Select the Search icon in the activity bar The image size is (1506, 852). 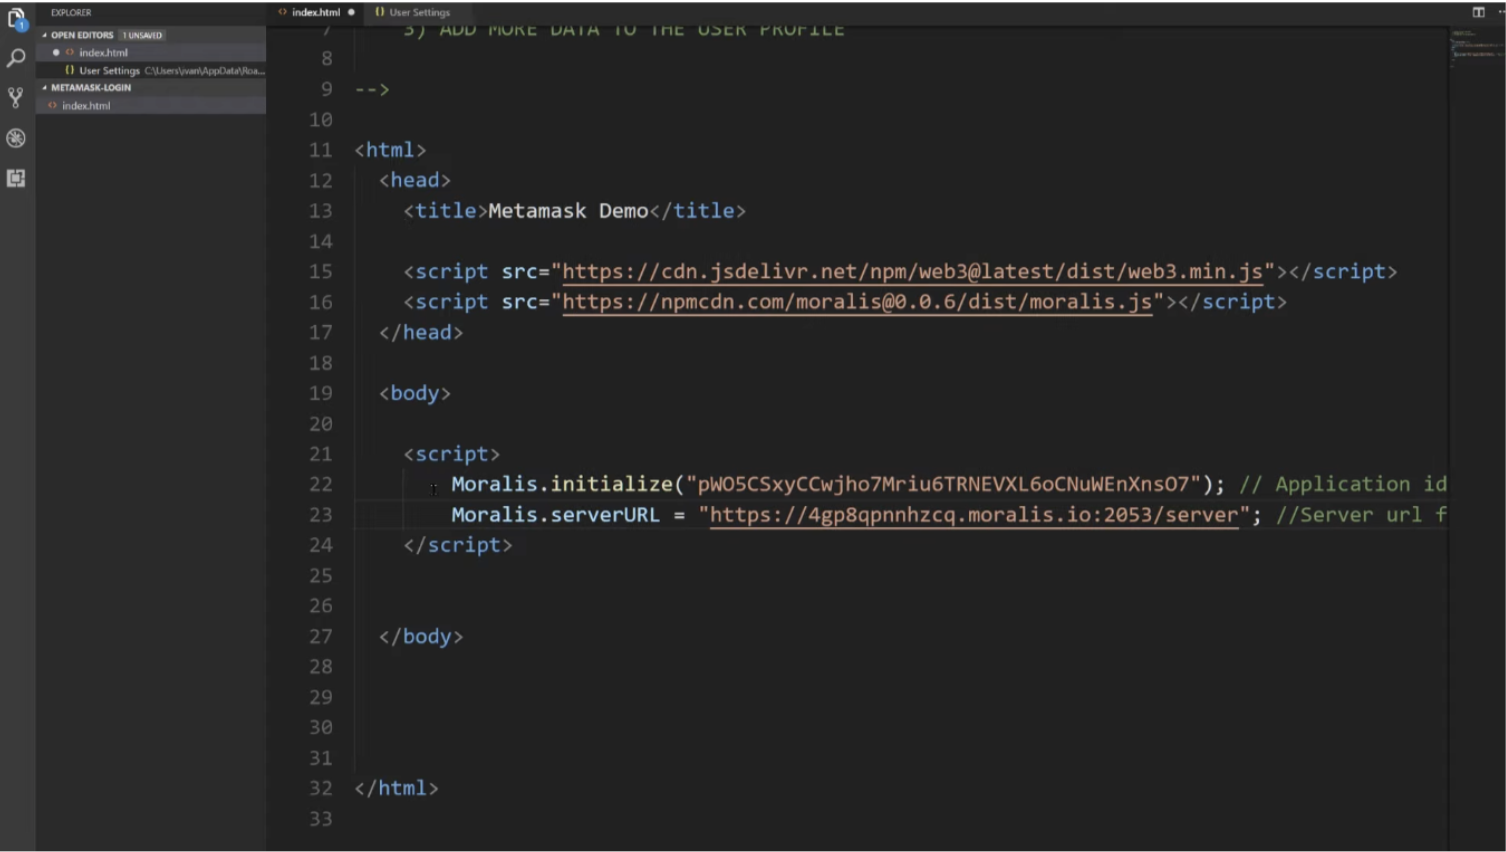pos(15,57)
